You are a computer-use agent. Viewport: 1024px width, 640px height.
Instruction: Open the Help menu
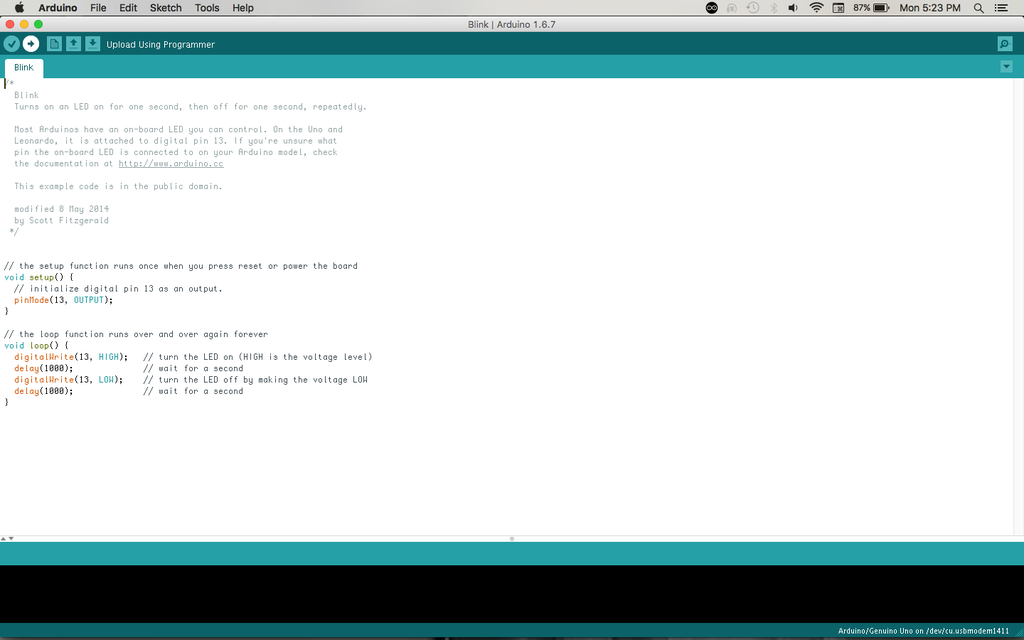pyautogui.click(x=243, y=8)
